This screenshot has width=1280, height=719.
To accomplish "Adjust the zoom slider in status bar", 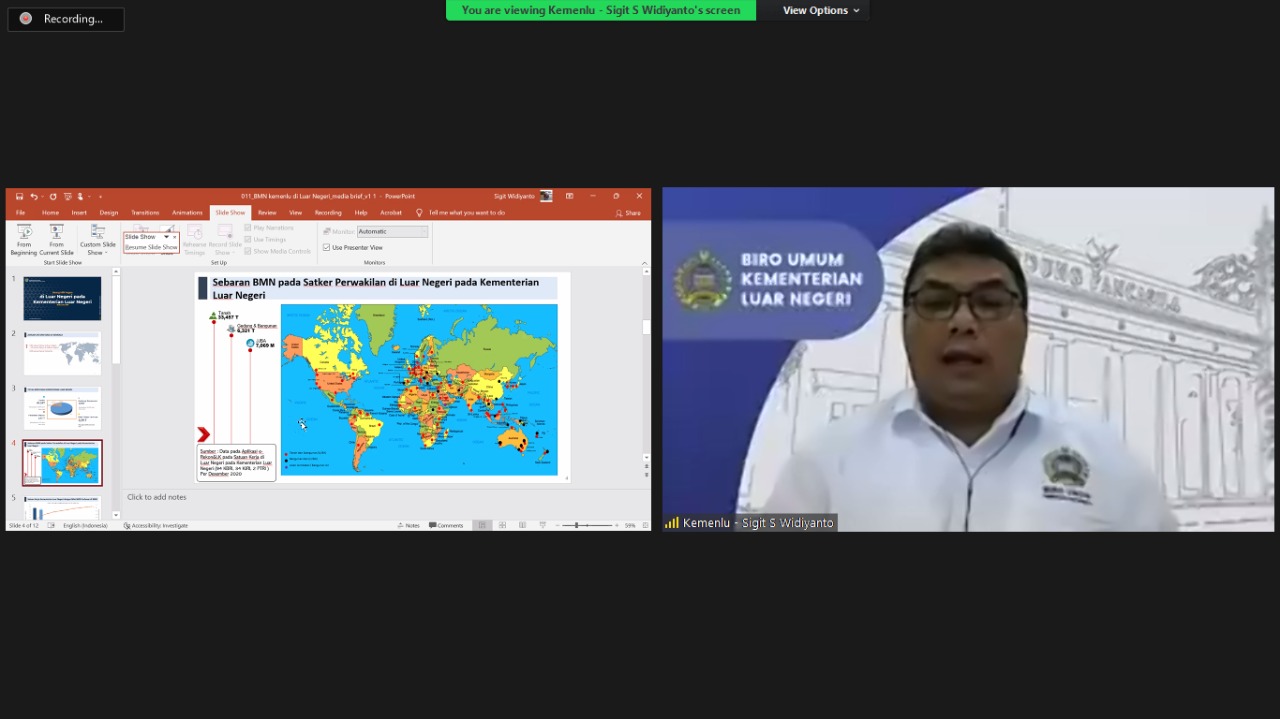I will 577,525.
